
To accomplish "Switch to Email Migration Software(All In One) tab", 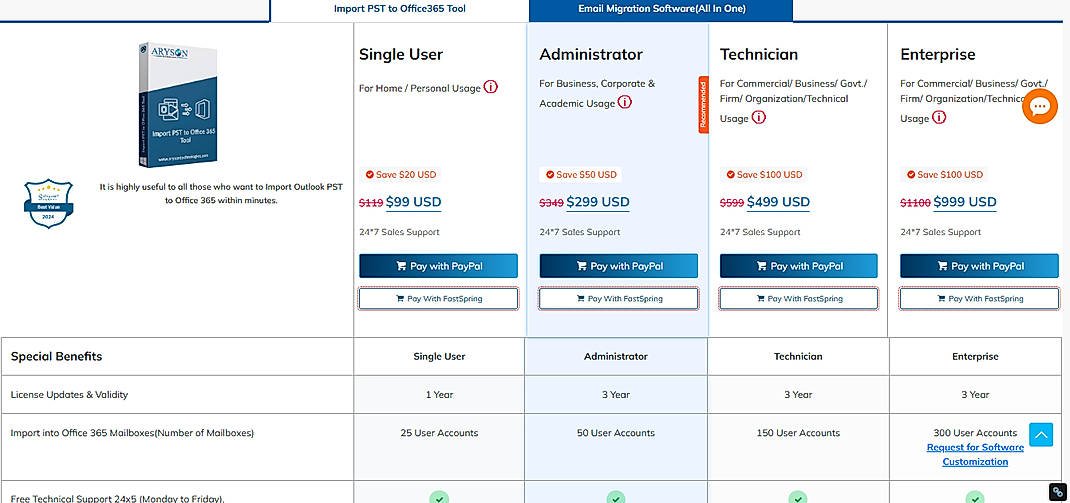I will click(661, 10).
